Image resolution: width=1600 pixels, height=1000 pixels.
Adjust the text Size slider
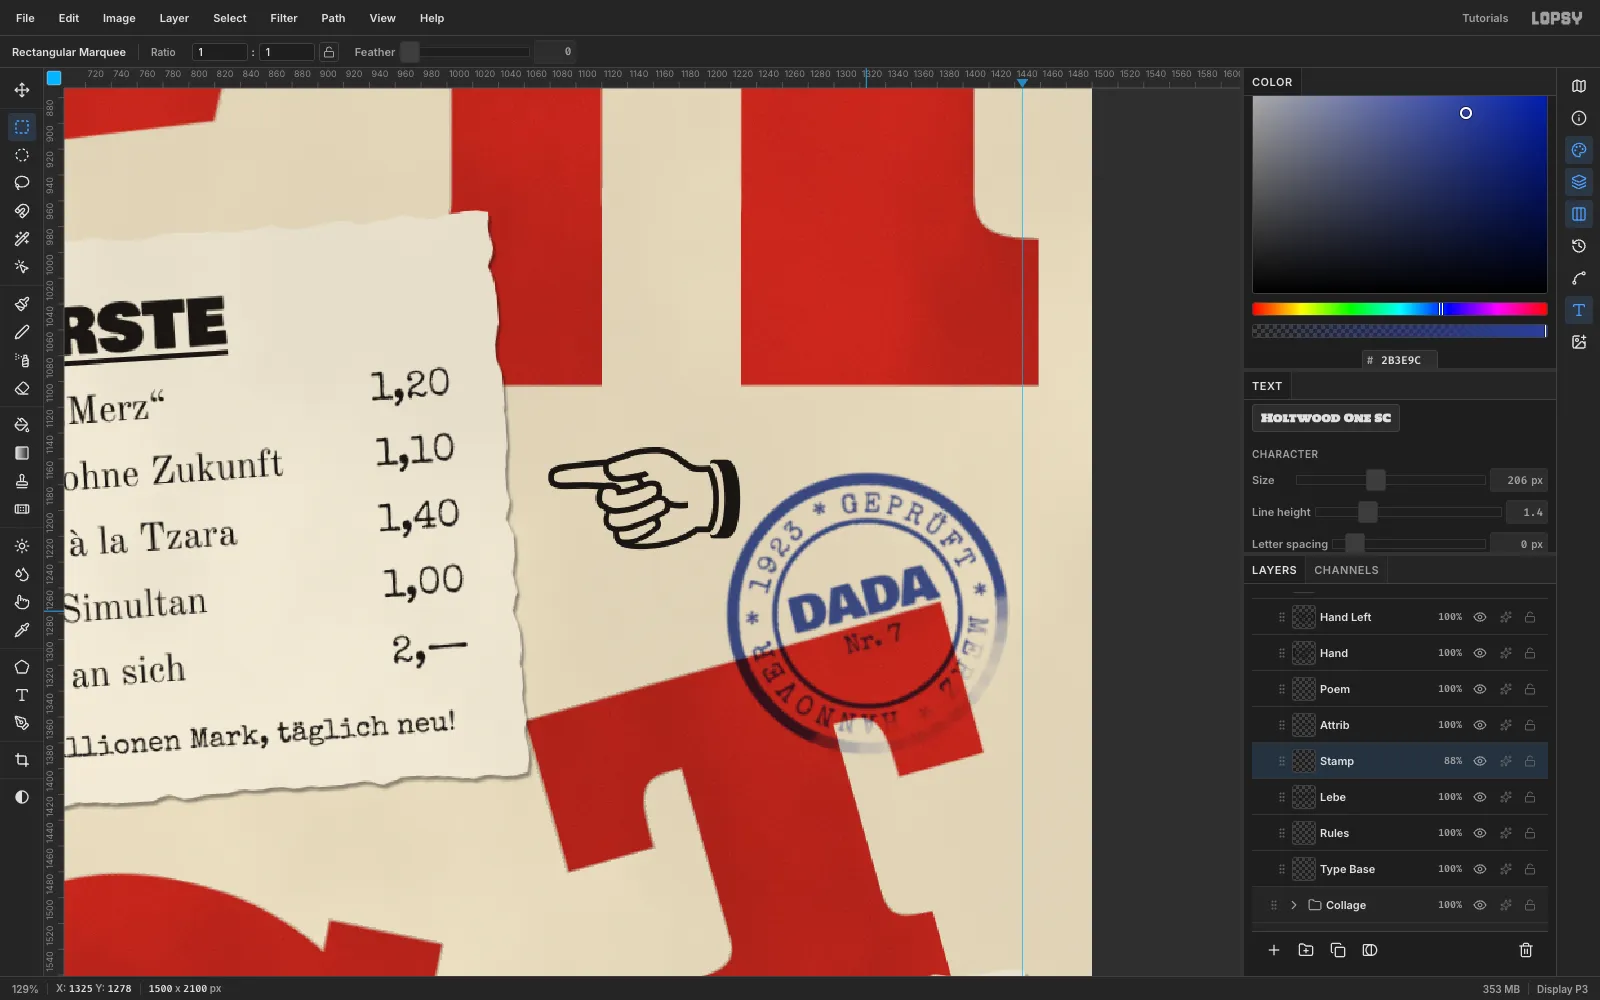pyautogui.click(x=1390, y=480)
